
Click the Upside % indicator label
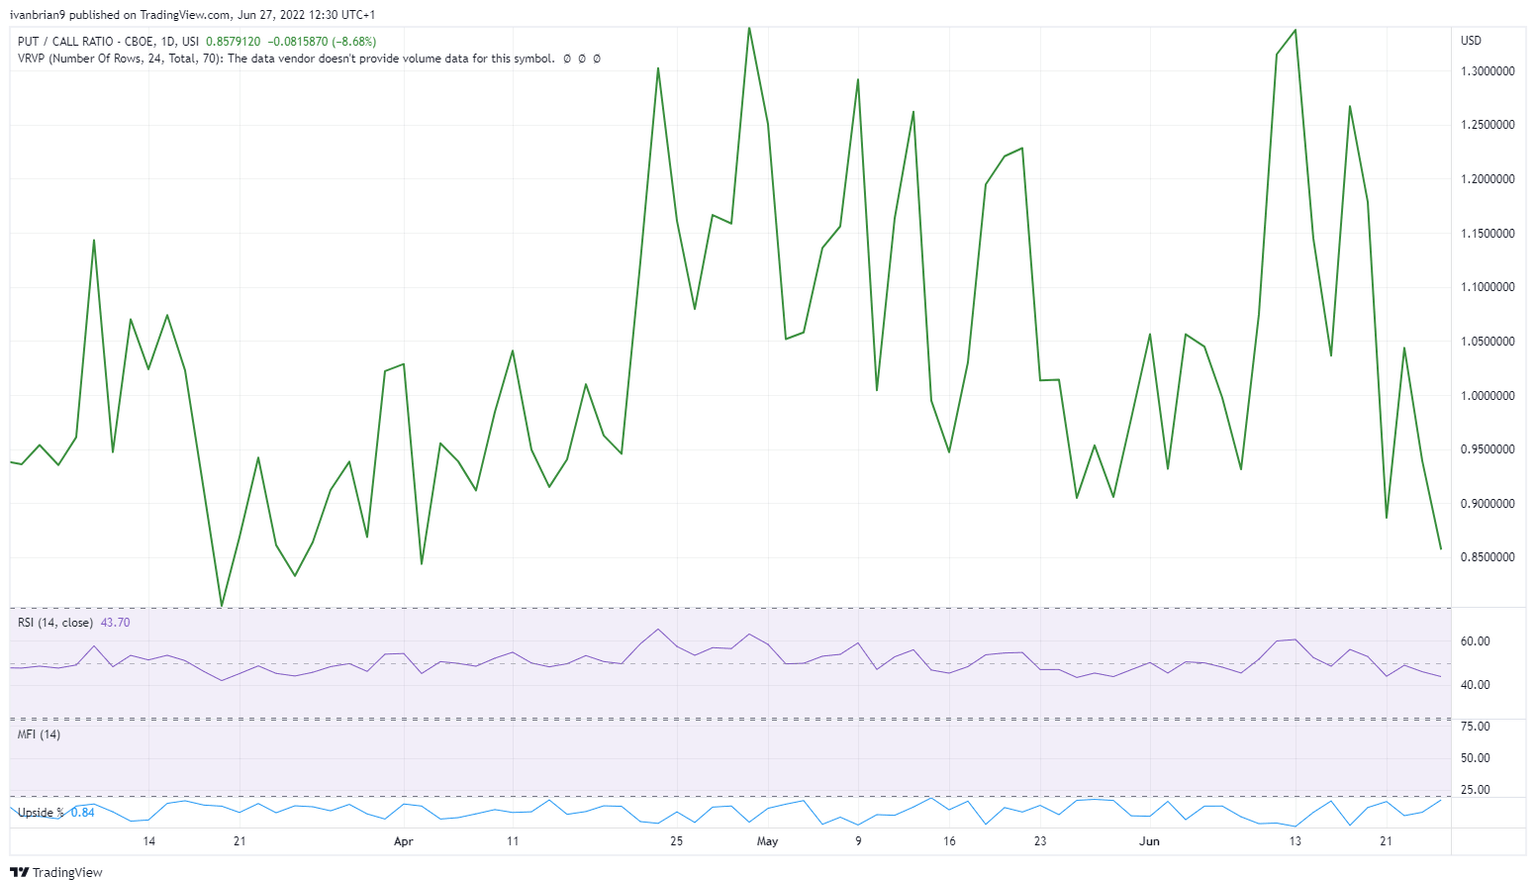coord(40,813)
